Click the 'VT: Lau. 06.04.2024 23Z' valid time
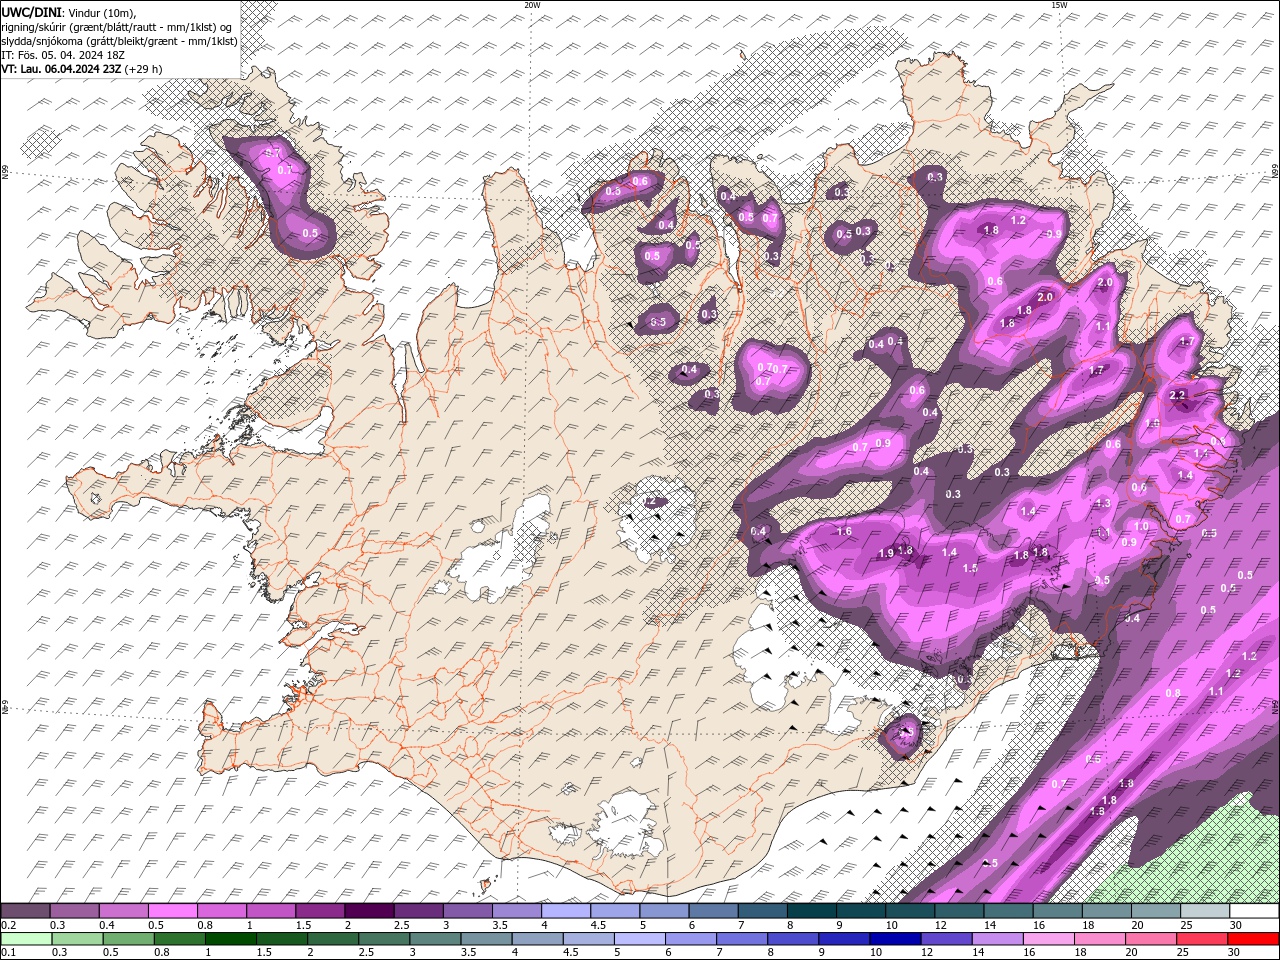1280x960 pixels. click(x=61, y=69)
